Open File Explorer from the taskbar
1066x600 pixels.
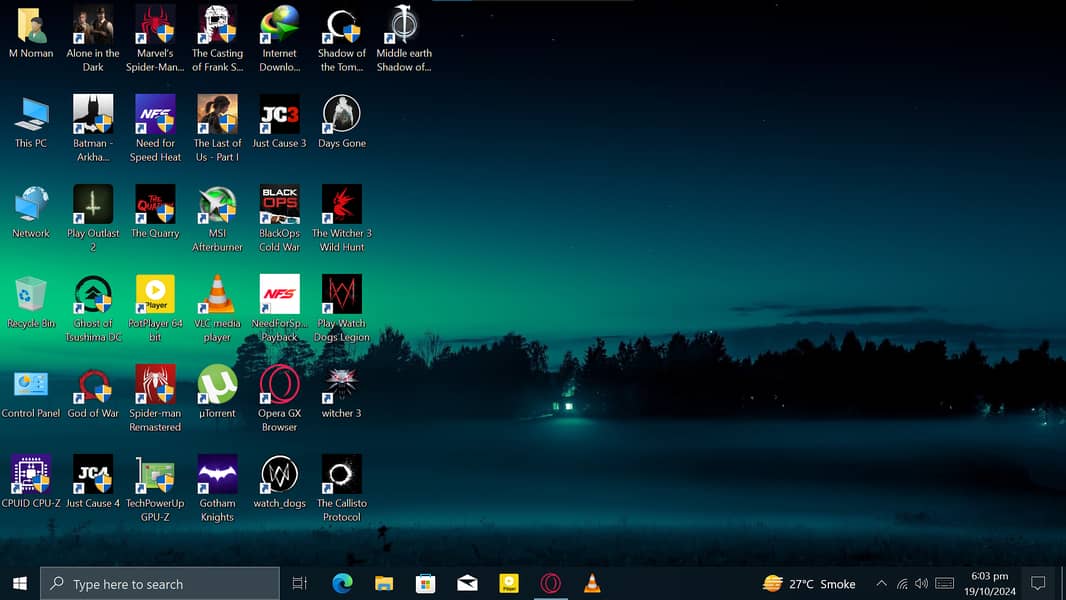click(384, 584)
